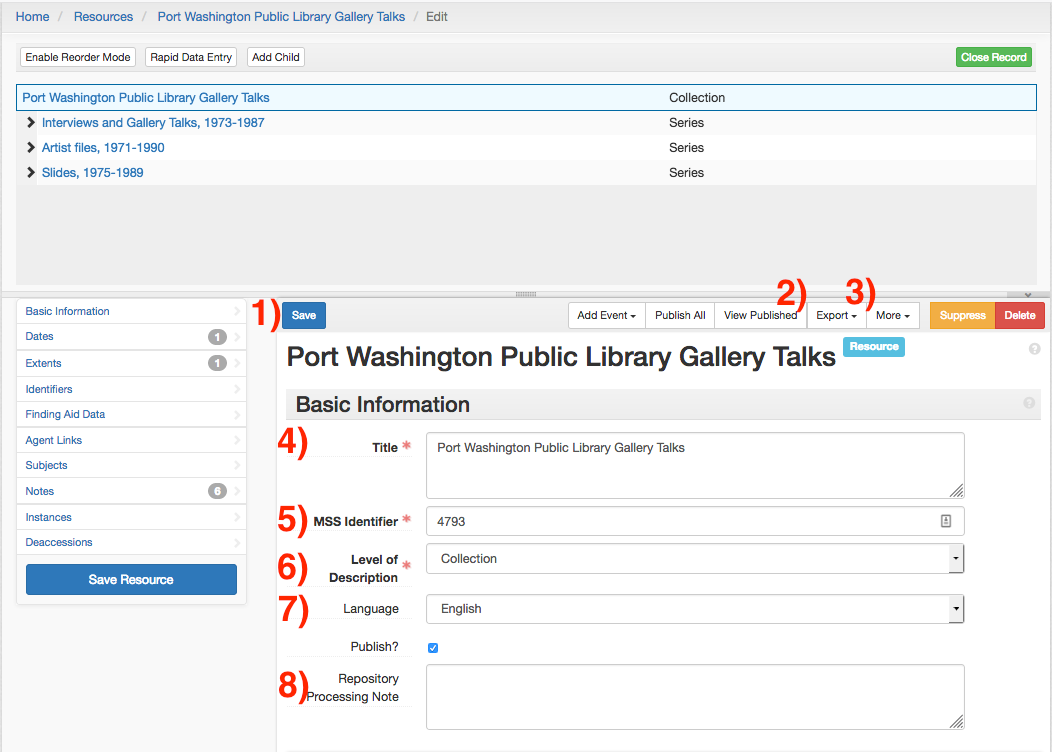Click the help icon beside Basic Information heading
This screenshot has height=752, width=1052.
[x=1029, y=404]
